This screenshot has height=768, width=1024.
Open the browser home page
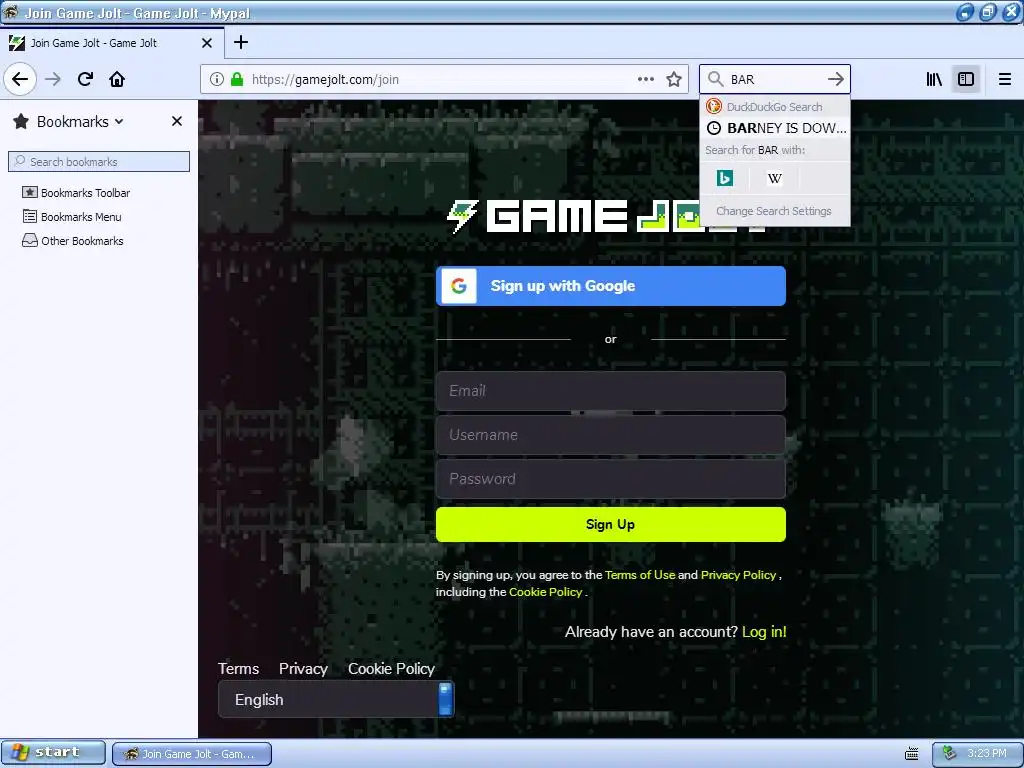point(117,79)
